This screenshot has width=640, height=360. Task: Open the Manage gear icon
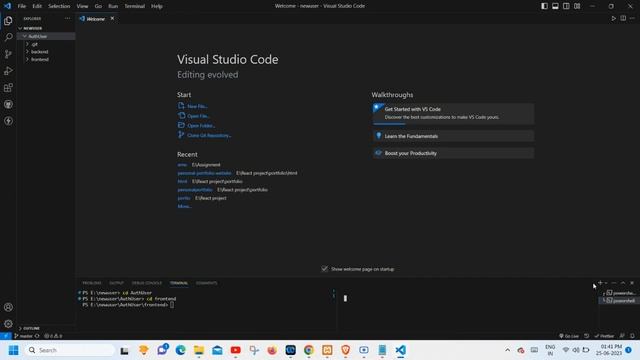click(8, 324)
